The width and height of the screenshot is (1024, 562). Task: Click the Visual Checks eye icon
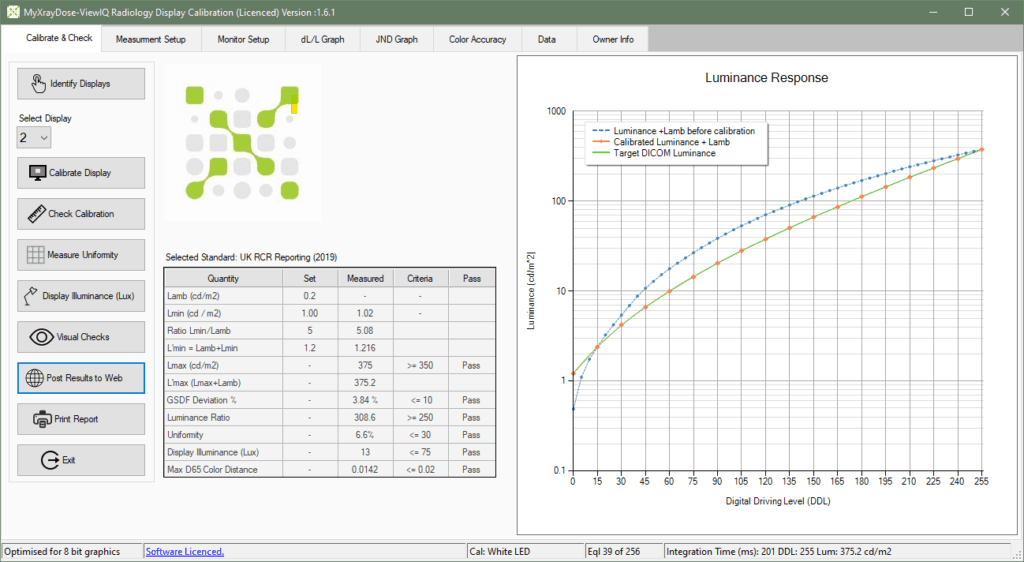coord(42,337)
